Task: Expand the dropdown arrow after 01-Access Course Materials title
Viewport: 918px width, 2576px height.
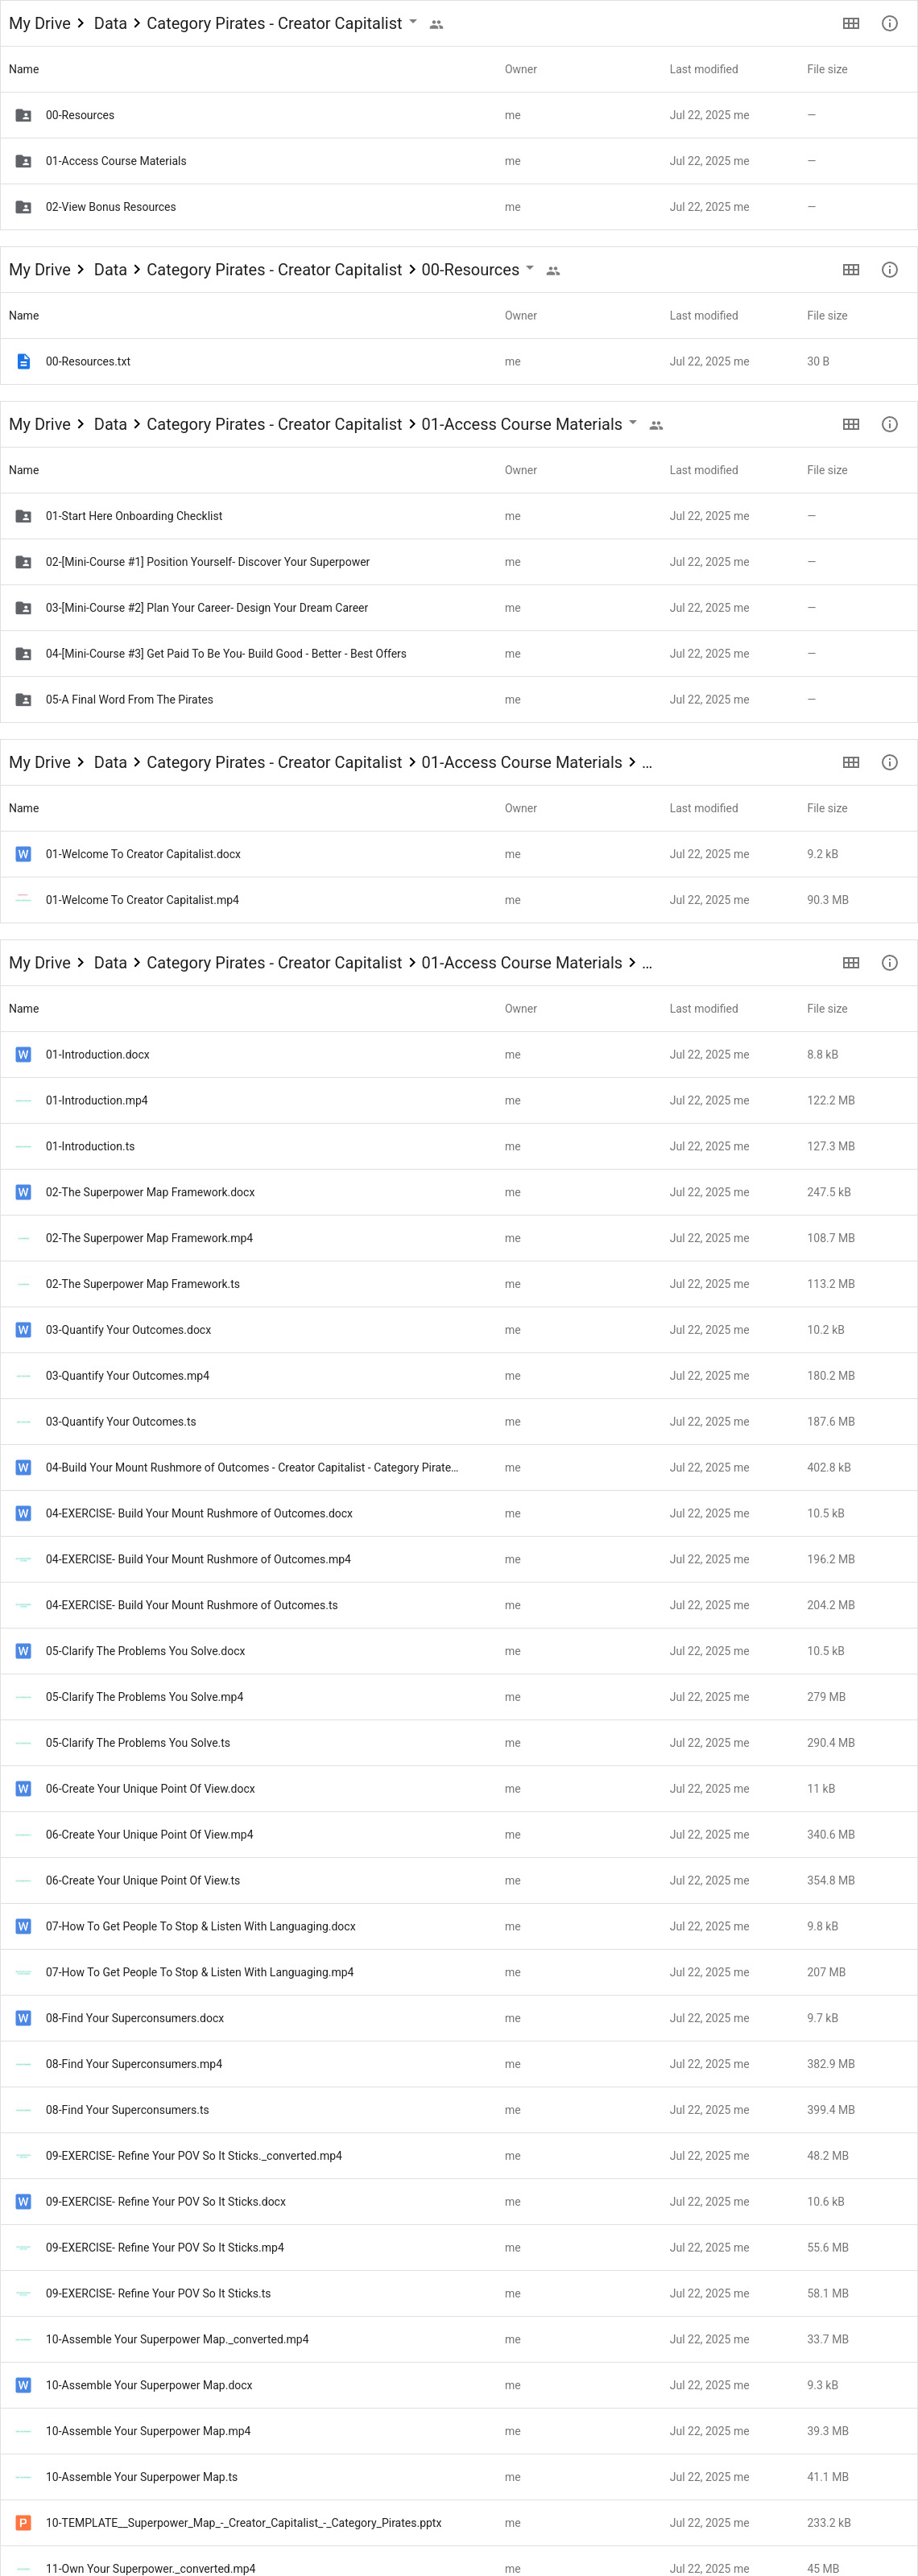Action: click(x=633, y=423)
